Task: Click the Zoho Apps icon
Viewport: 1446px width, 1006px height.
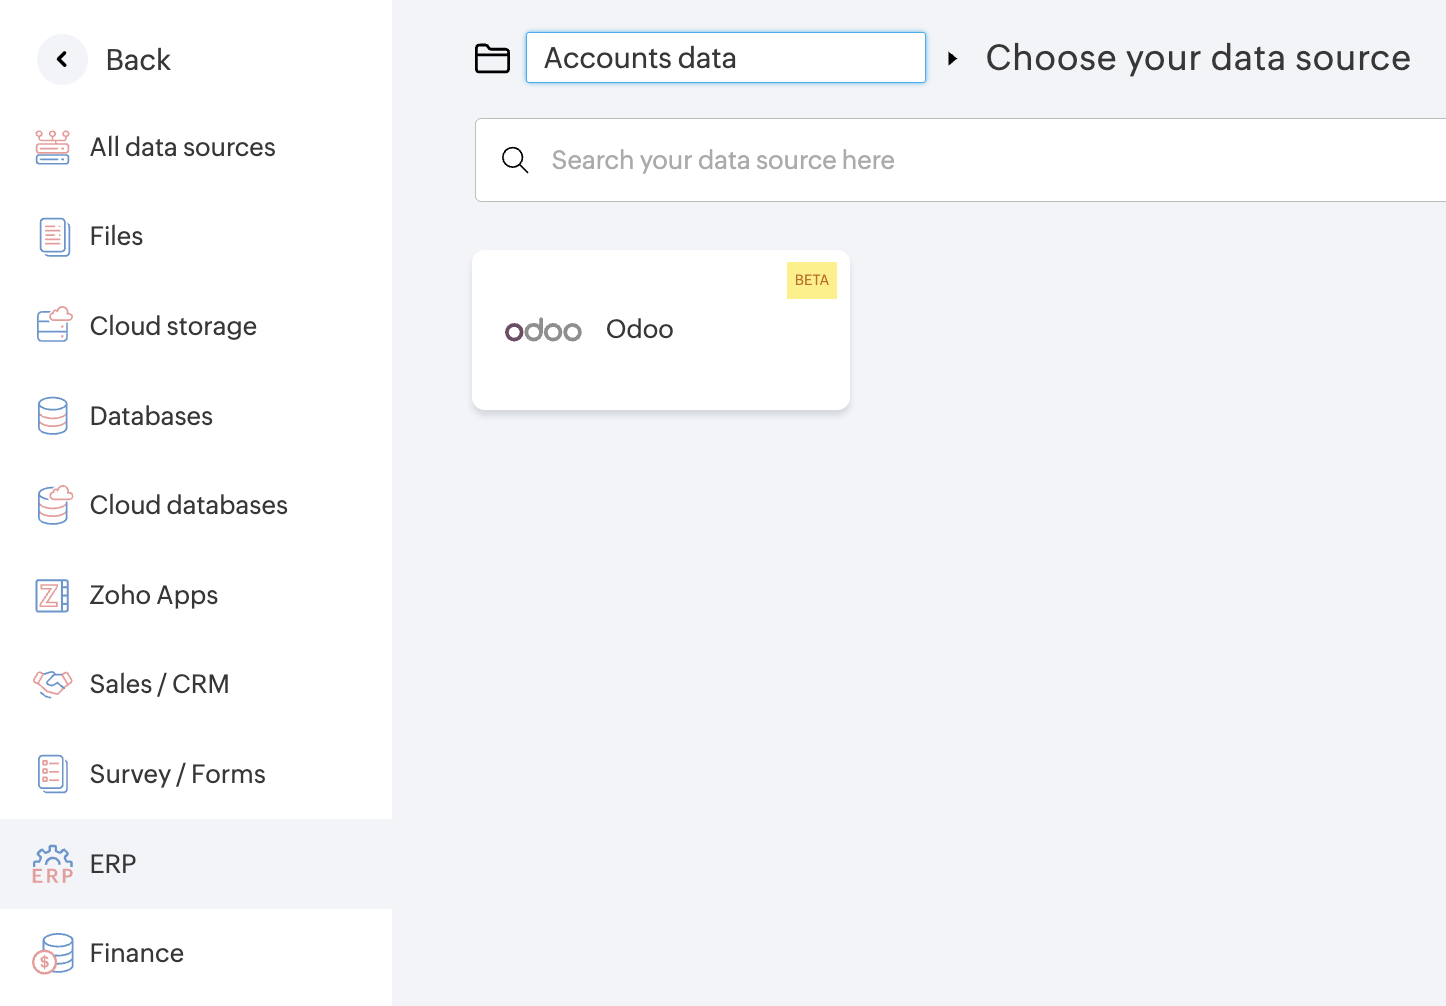Action: 53,595
